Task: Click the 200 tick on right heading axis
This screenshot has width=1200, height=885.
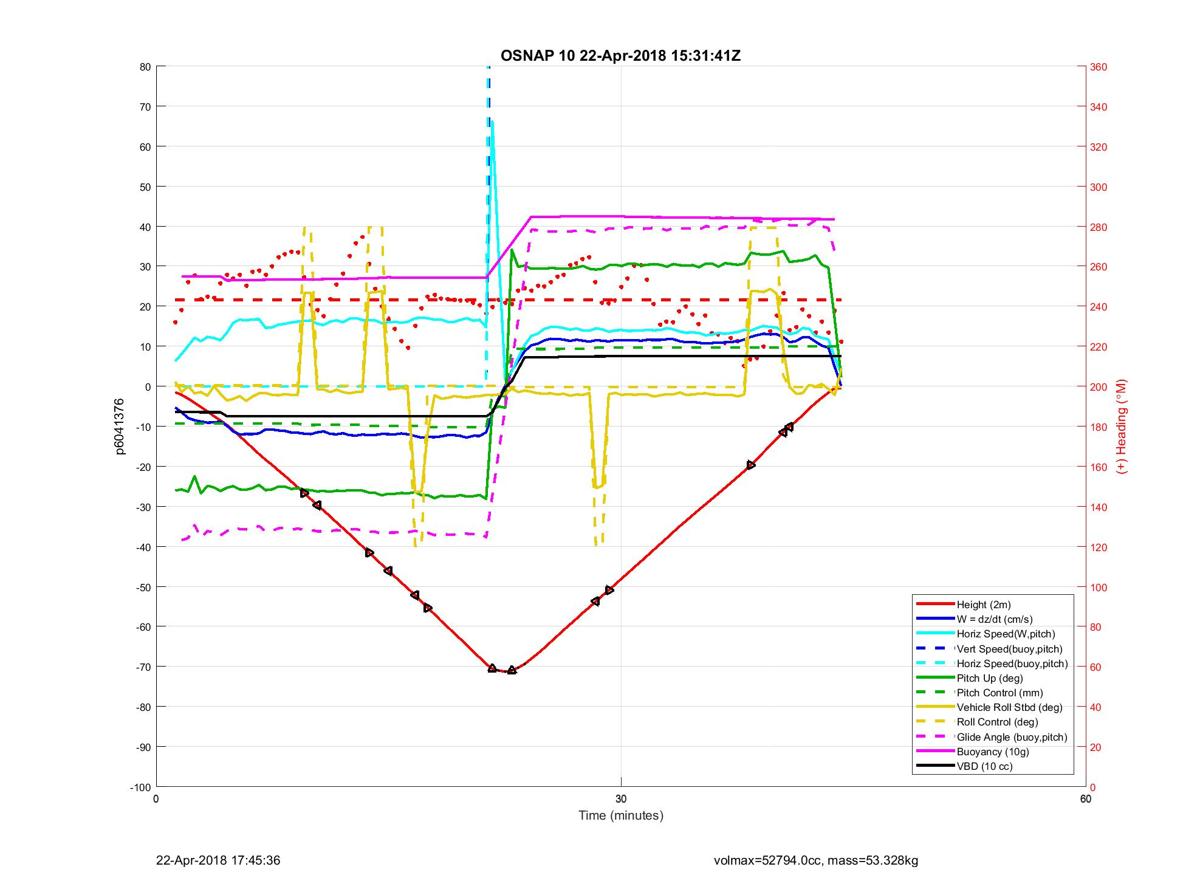Action: click(1100, 387)
